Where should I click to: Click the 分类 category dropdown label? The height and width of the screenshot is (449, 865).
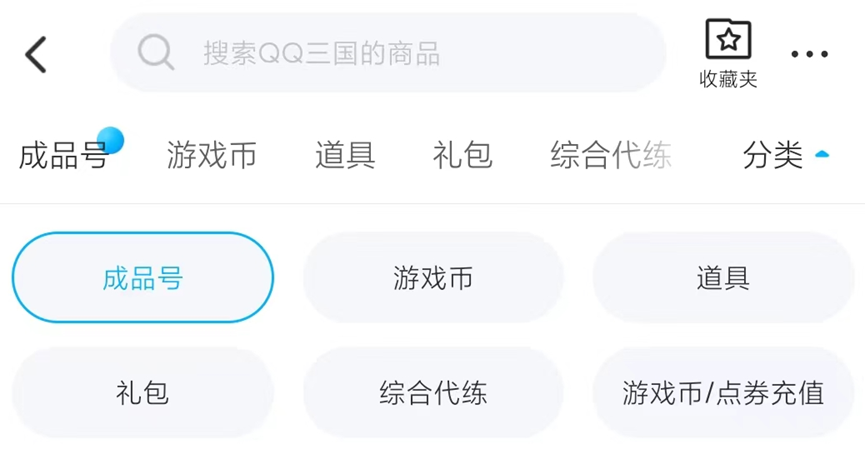(x=773, y=155)
